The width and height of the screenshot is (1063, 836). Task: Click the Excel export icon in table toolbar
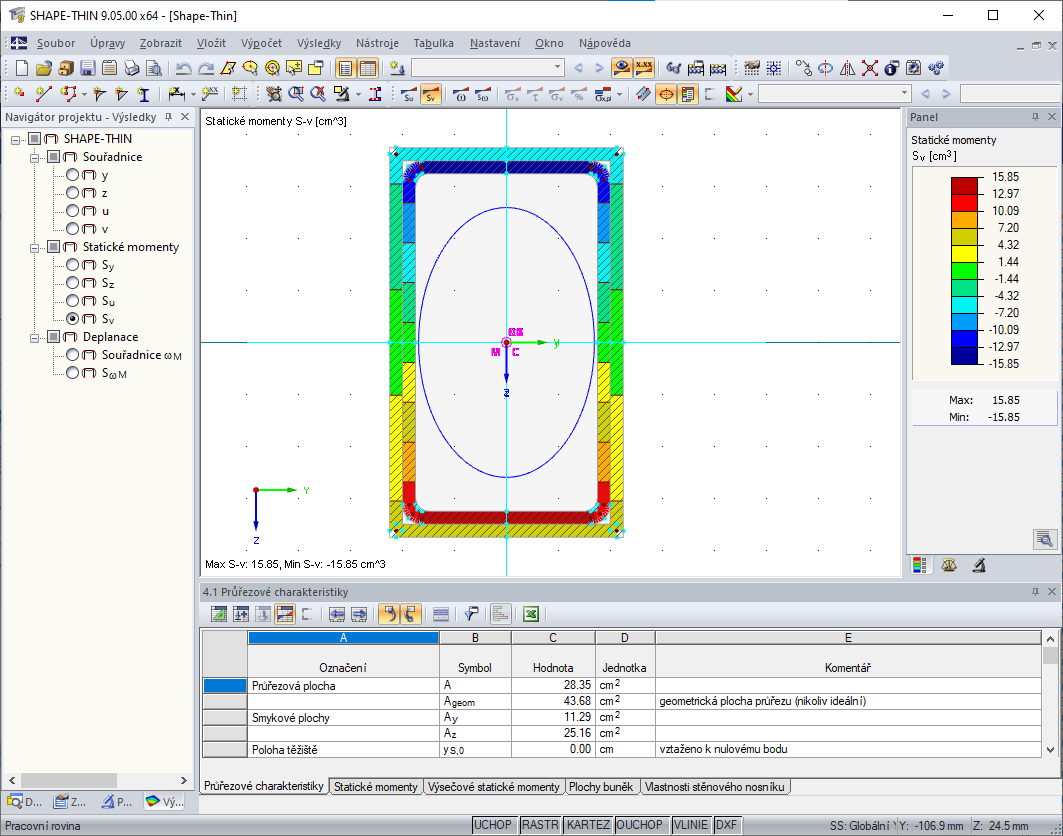[x=532, y=614]
